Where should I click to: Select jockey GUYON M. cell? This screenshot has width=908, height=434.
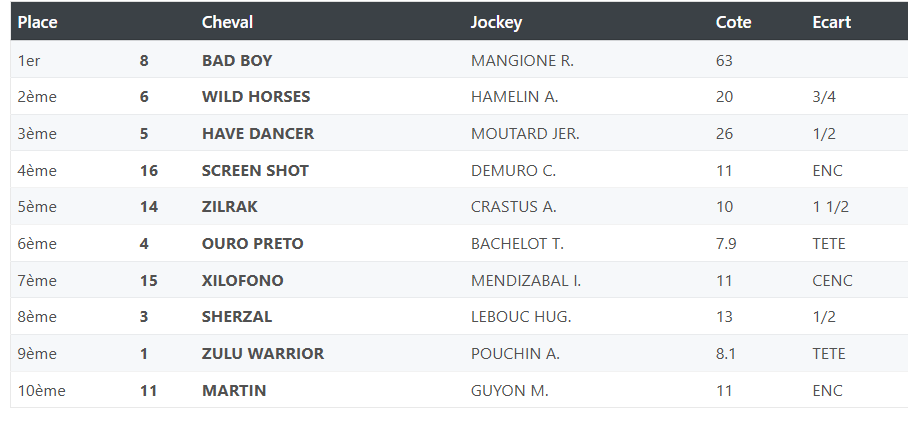click(x=510, y=391)
